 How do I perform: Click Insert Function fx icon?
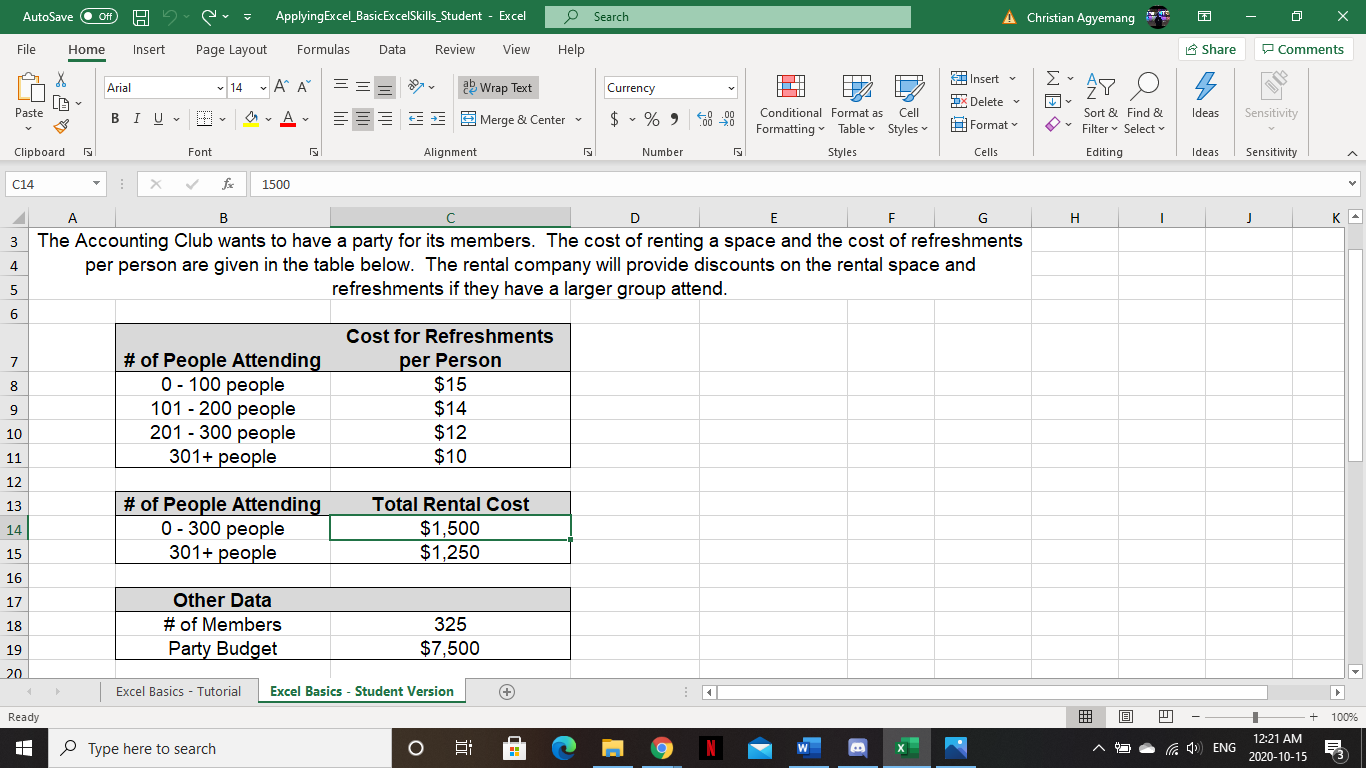pyautogui.click(x=228, y=185)
